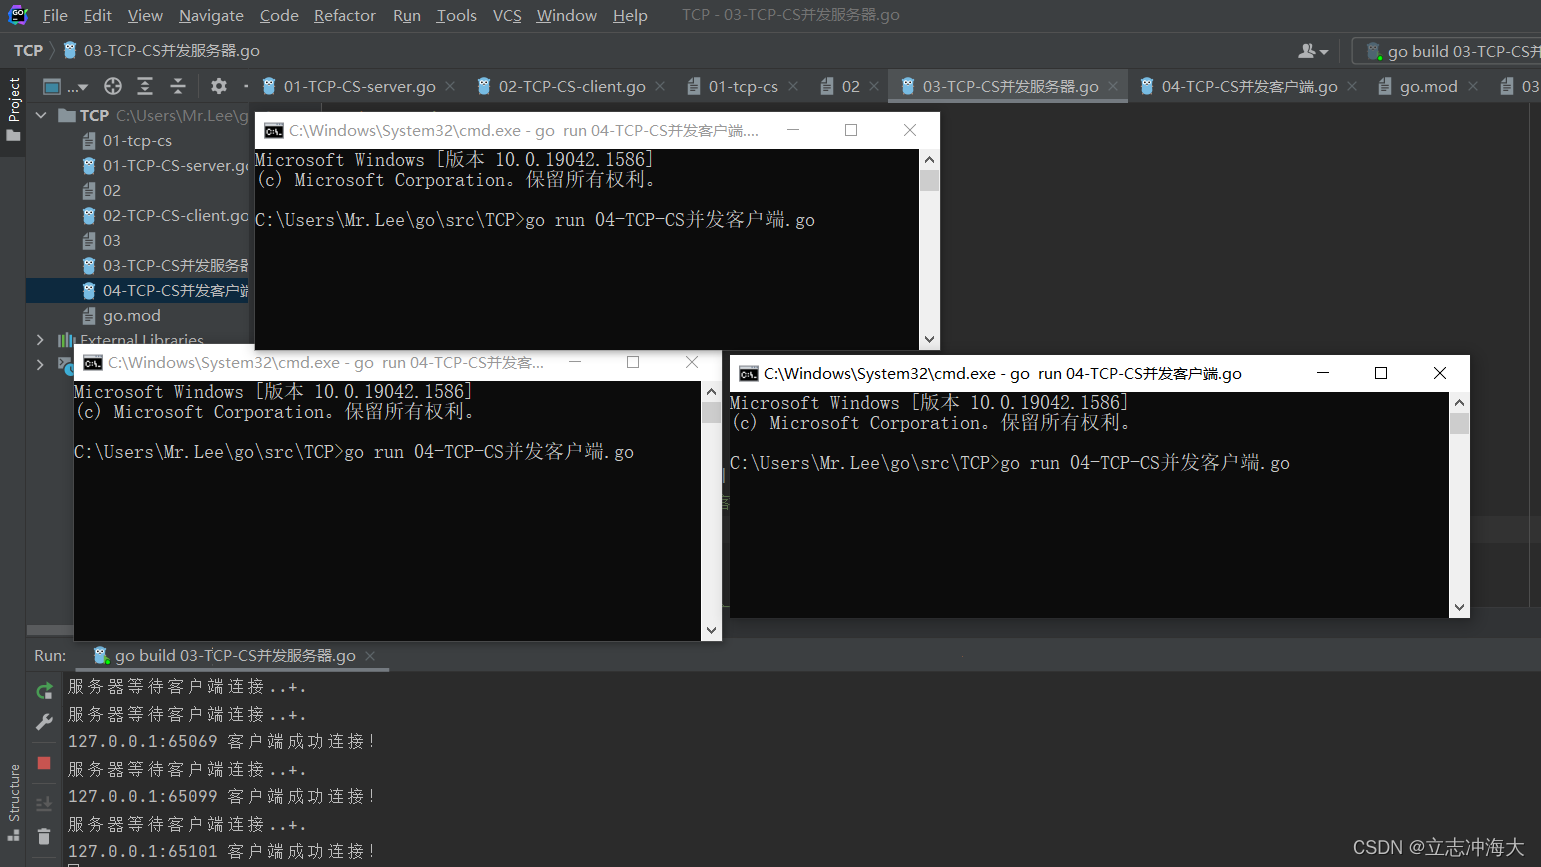This screenshot has height=867, width=1541.
Task: Click console line 127.0.0.1:65099 客户端成功连接
Action: (x=221, y=797)
